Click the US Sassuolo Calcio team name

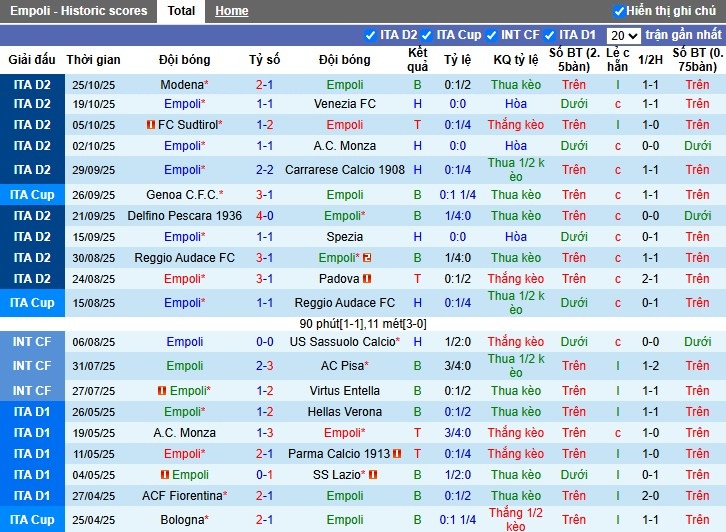[x=343, y=342]
